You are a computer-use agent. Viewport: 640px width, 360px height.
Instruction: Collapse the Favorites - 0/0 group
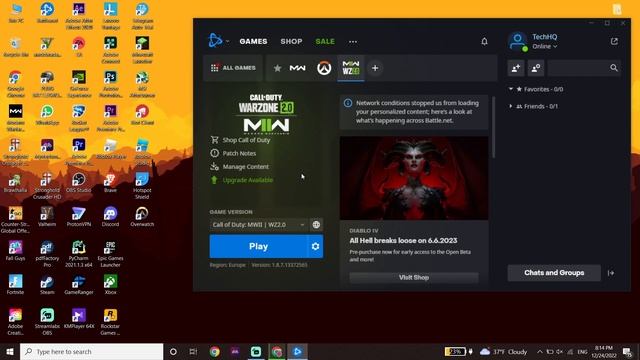pos(536,89)
